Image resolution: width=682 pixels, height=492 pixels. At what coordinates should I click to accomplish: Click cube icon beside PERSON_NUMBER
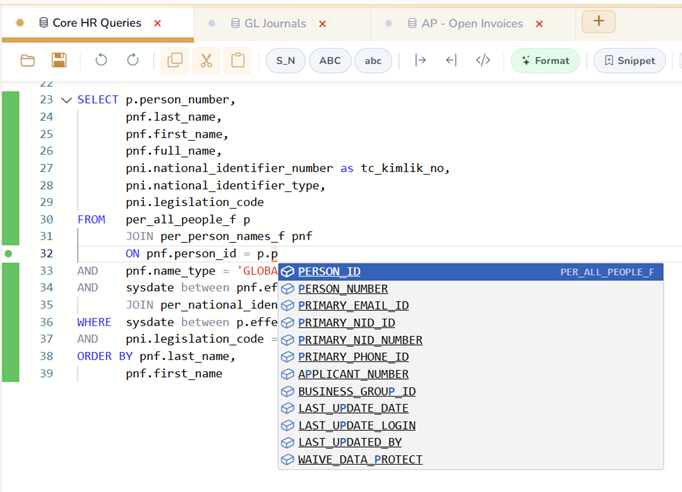tap(288, 289)
